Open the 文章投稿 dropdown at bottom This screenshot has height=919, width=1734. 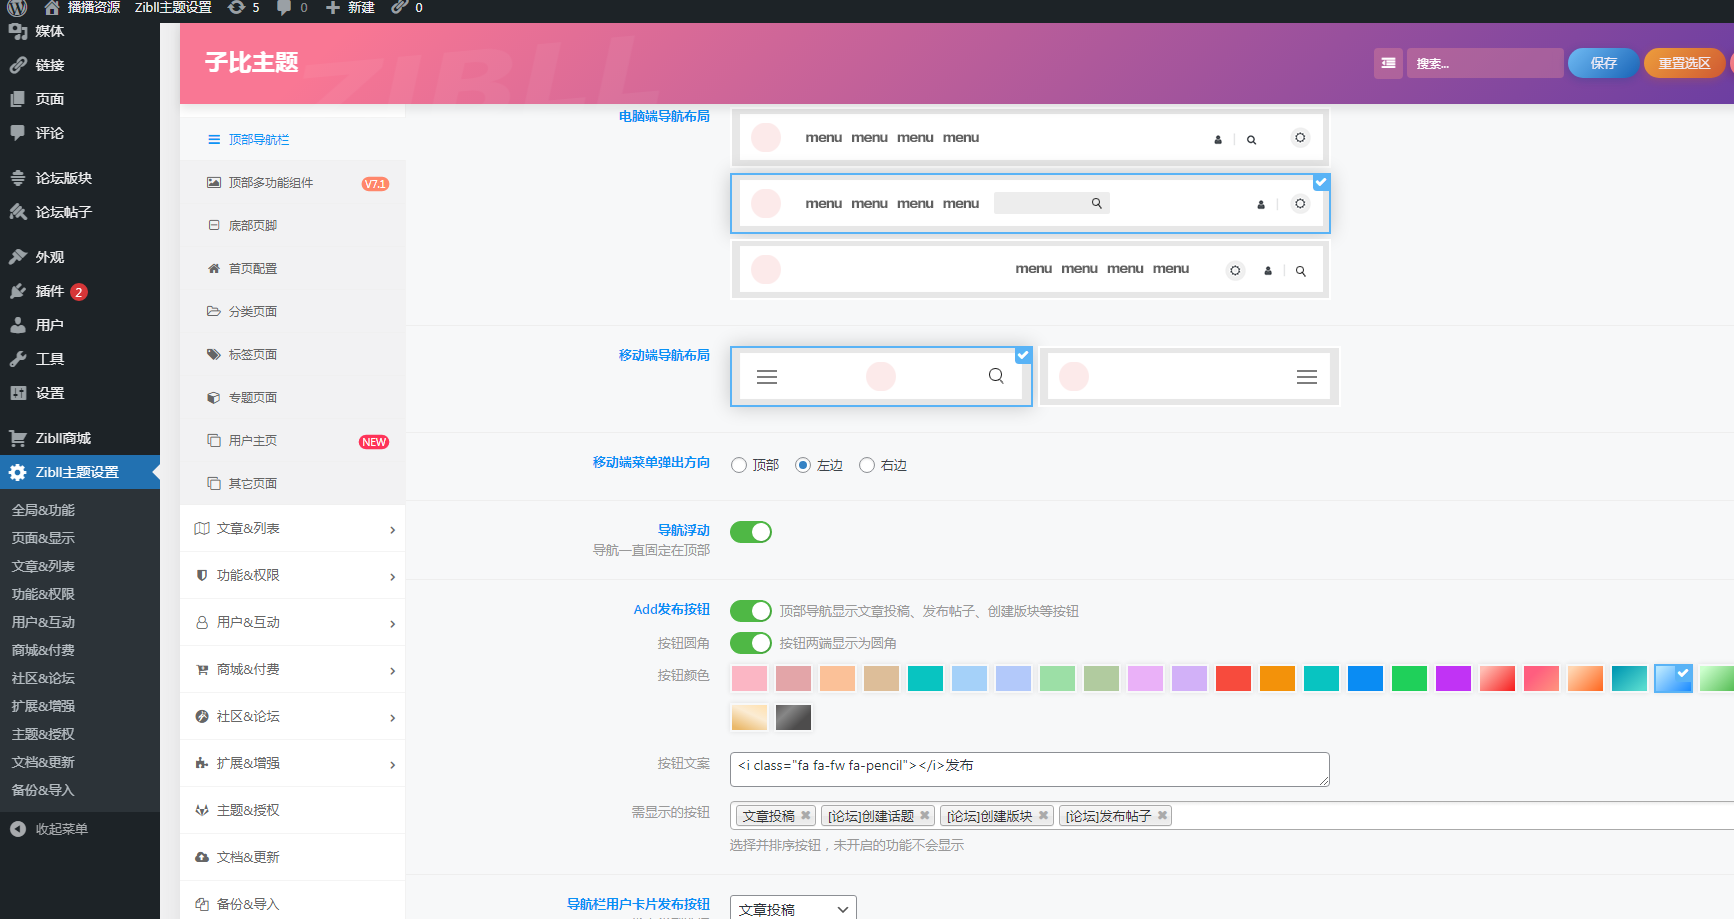(792, 908)
